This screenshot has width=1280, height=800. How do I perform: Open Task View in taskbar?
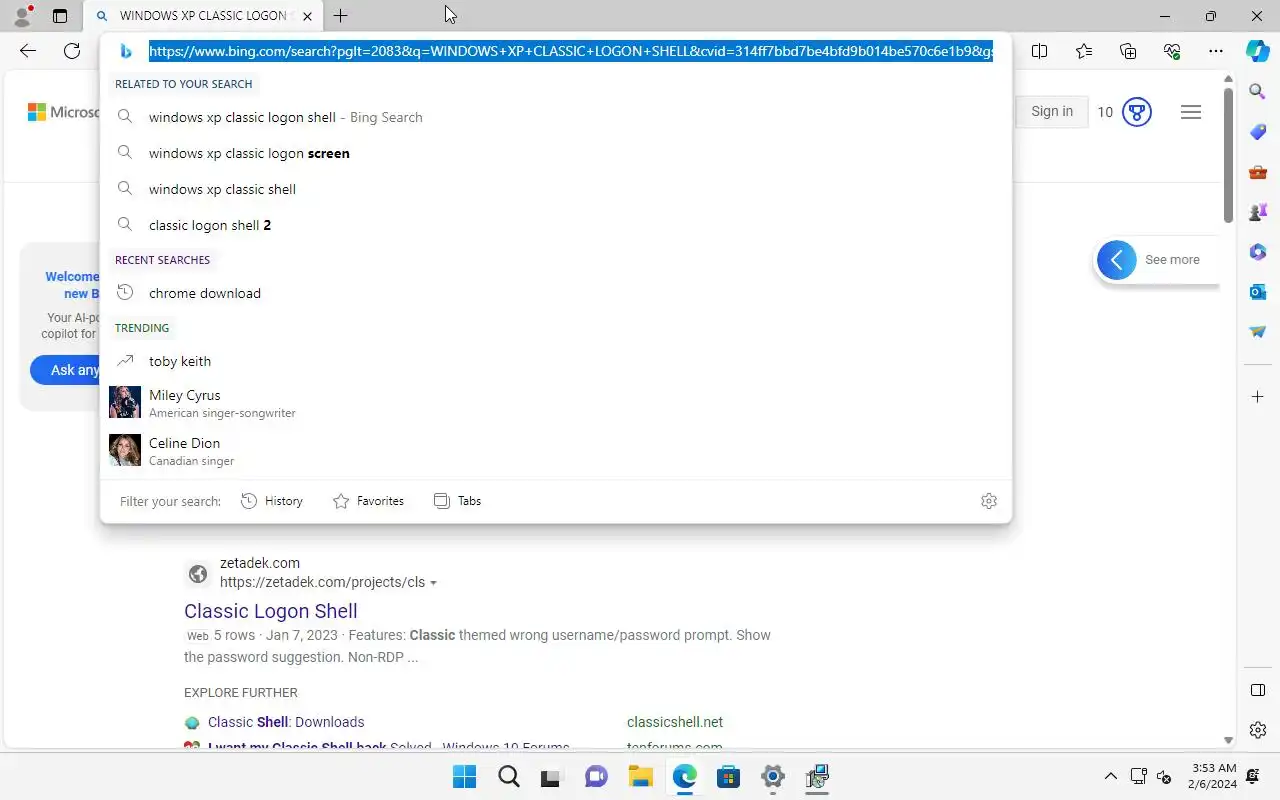(x=552, y=777)
